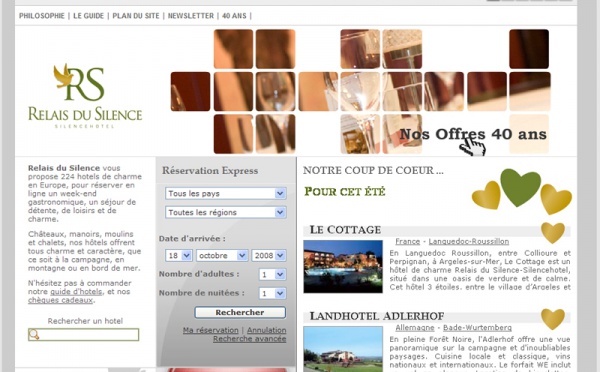Focus the Rechercher un hotel search field

pyautogui.click(x=83, y=335)
